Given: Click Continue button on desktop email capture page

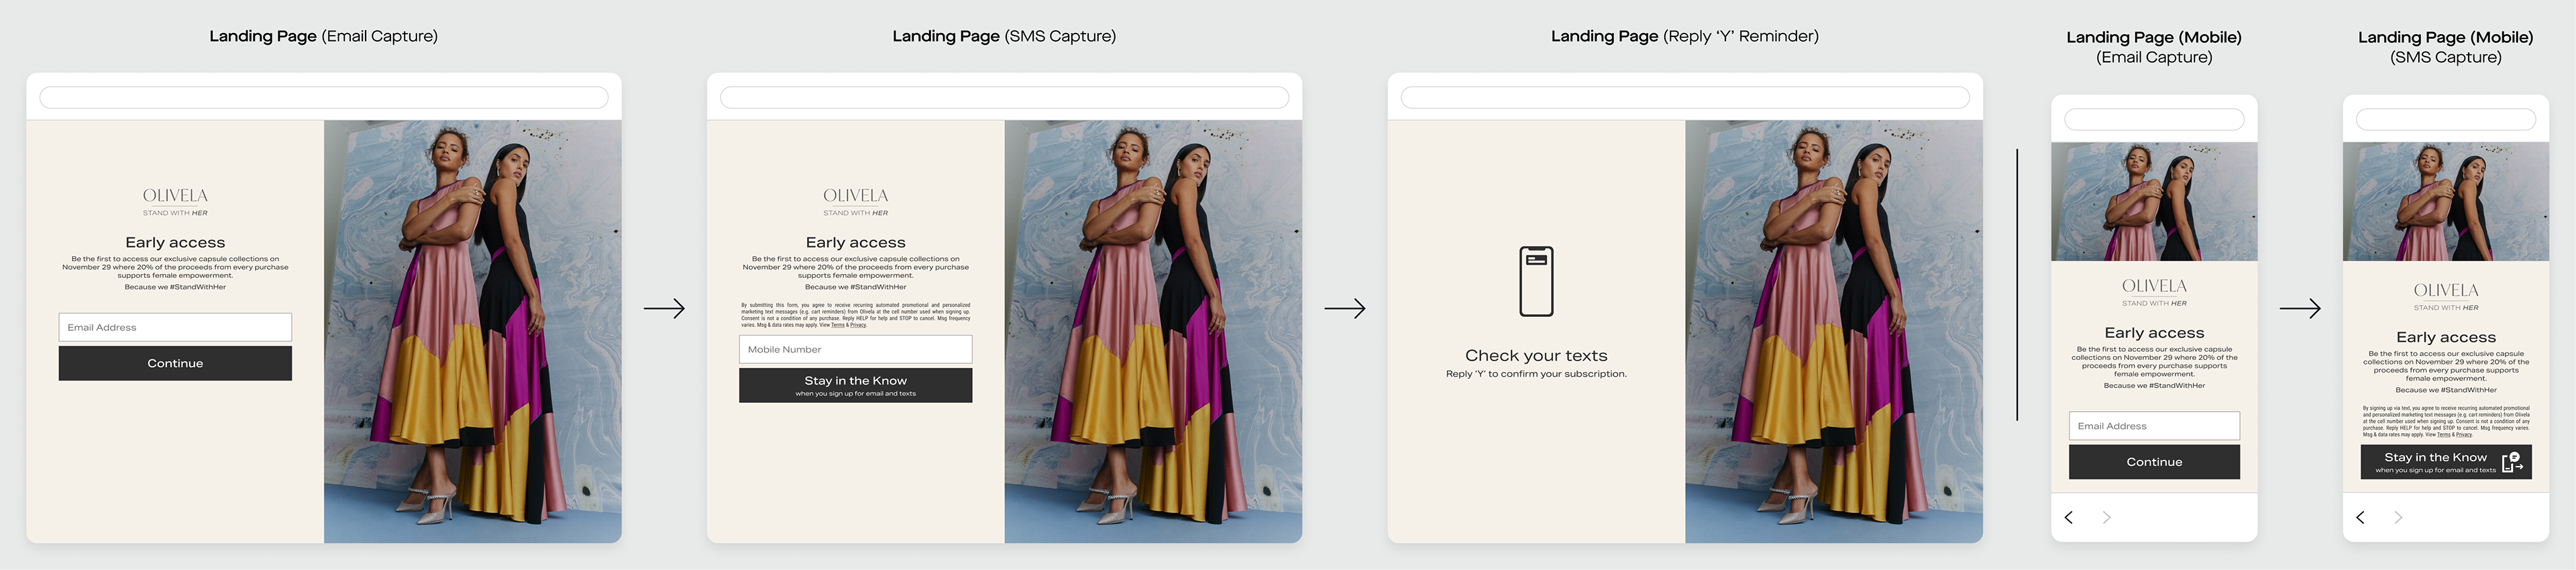Looking at the screenshot, I should (x=175, y=363).
